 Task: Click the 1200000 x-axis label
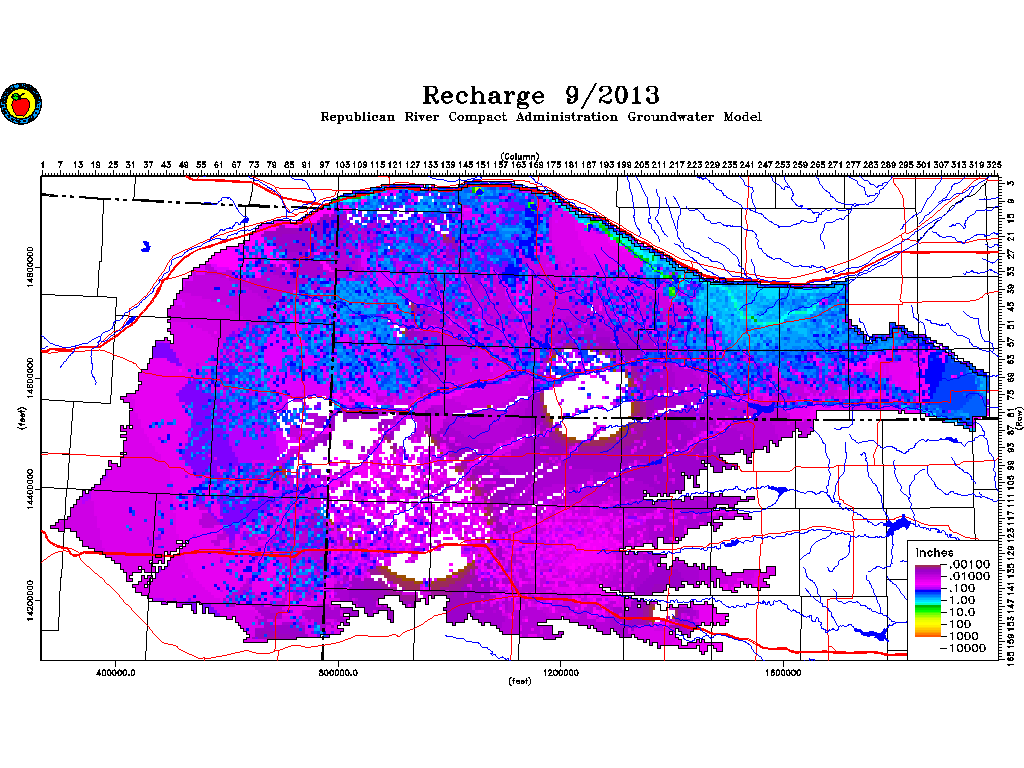click(560, 672)
